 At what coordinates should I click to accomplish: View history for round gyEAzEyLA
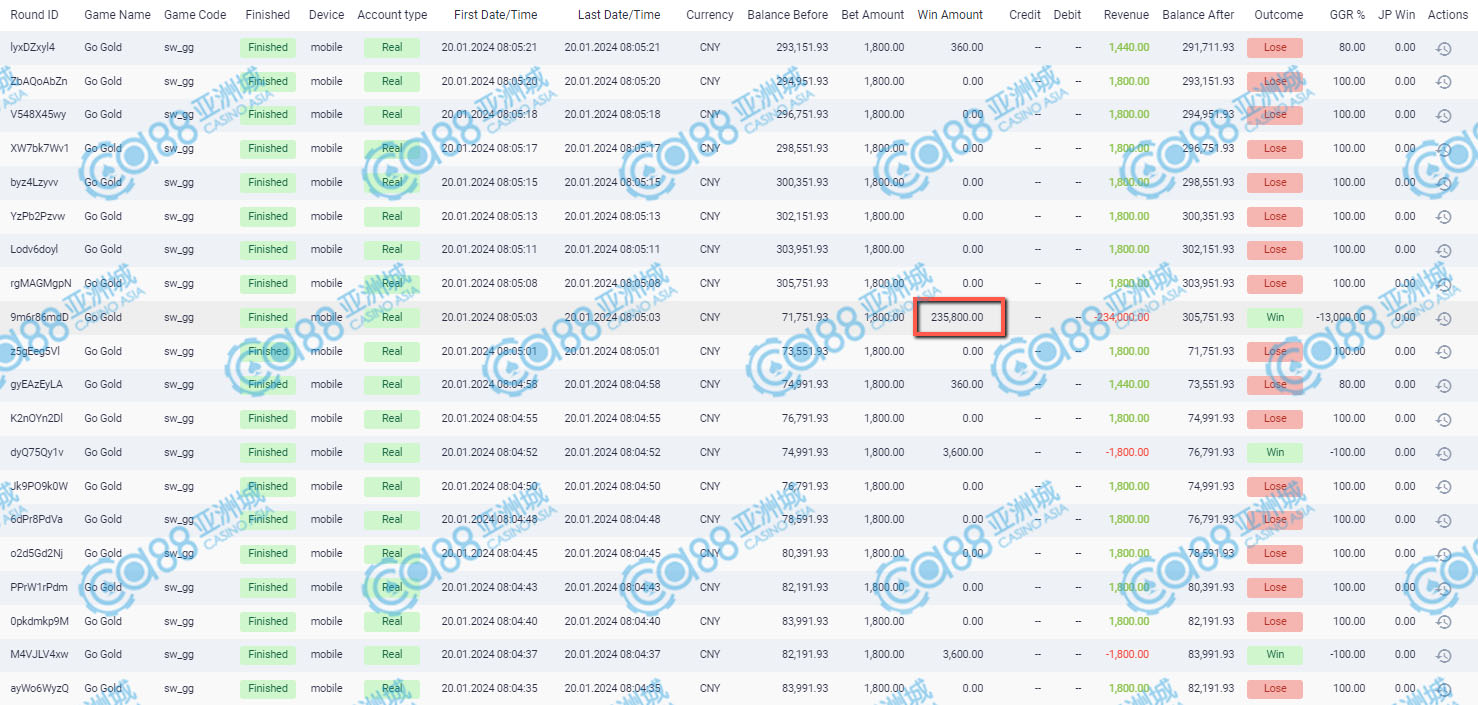1443,385
